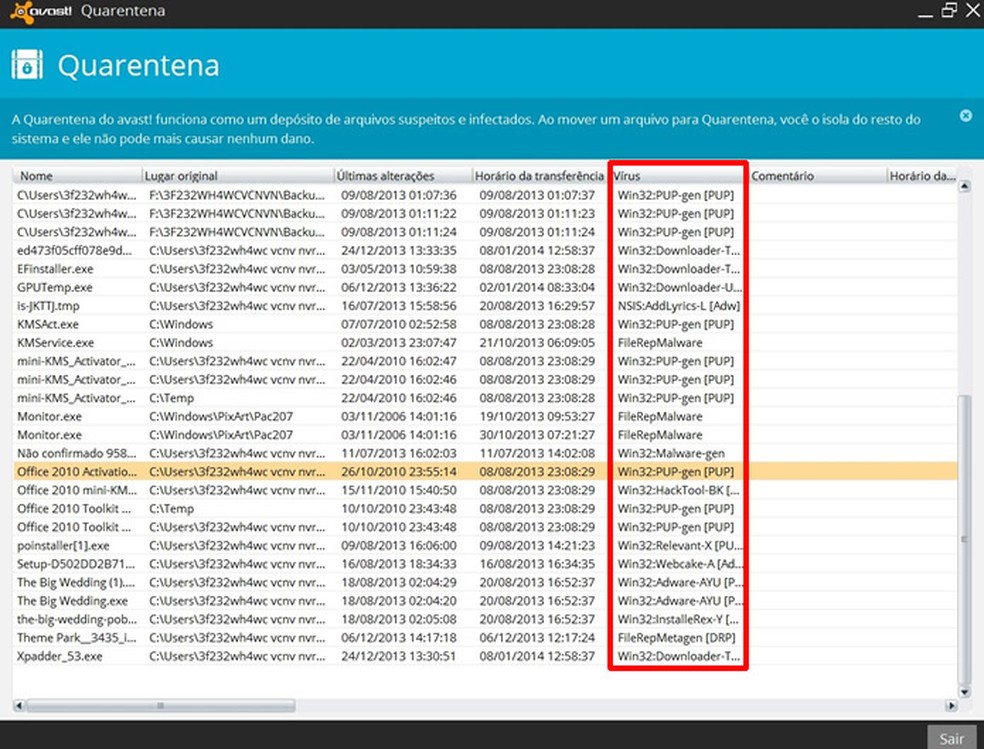
Task: Select Monitor.exe transferred 30/10/2013
Action: (485, 435)
